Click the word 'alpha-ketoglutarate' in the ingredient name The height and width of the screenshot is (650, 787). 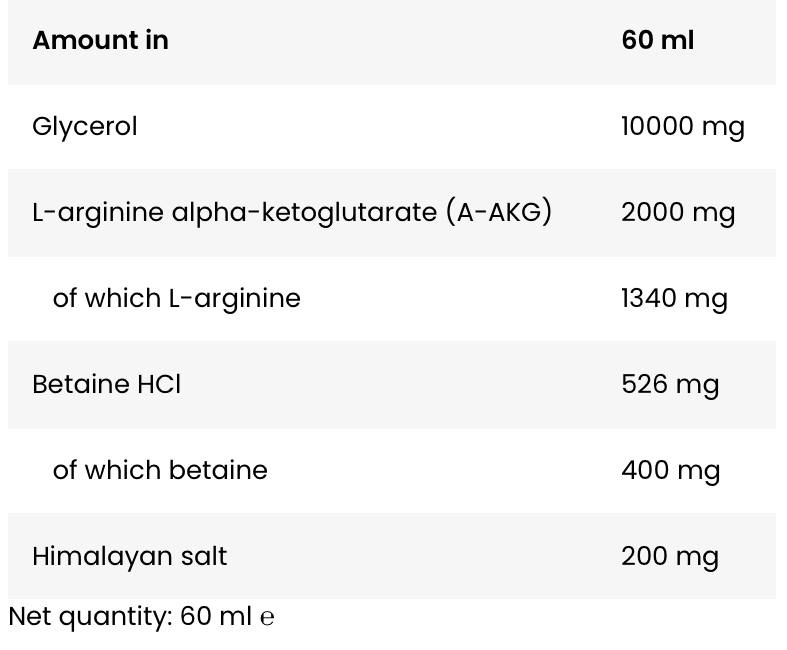(305, 212)
